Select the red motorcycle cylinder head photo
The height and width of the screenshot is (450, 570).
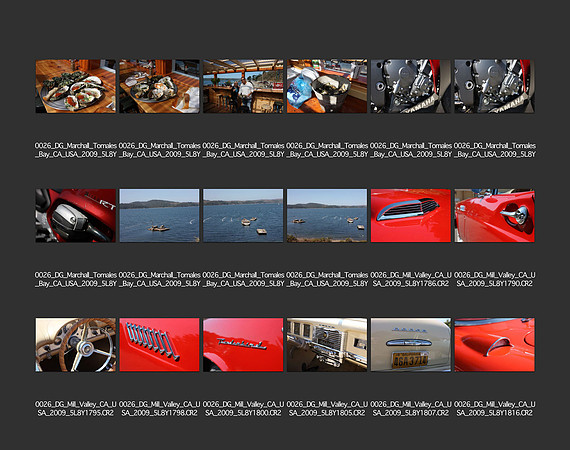coord(76,216)
